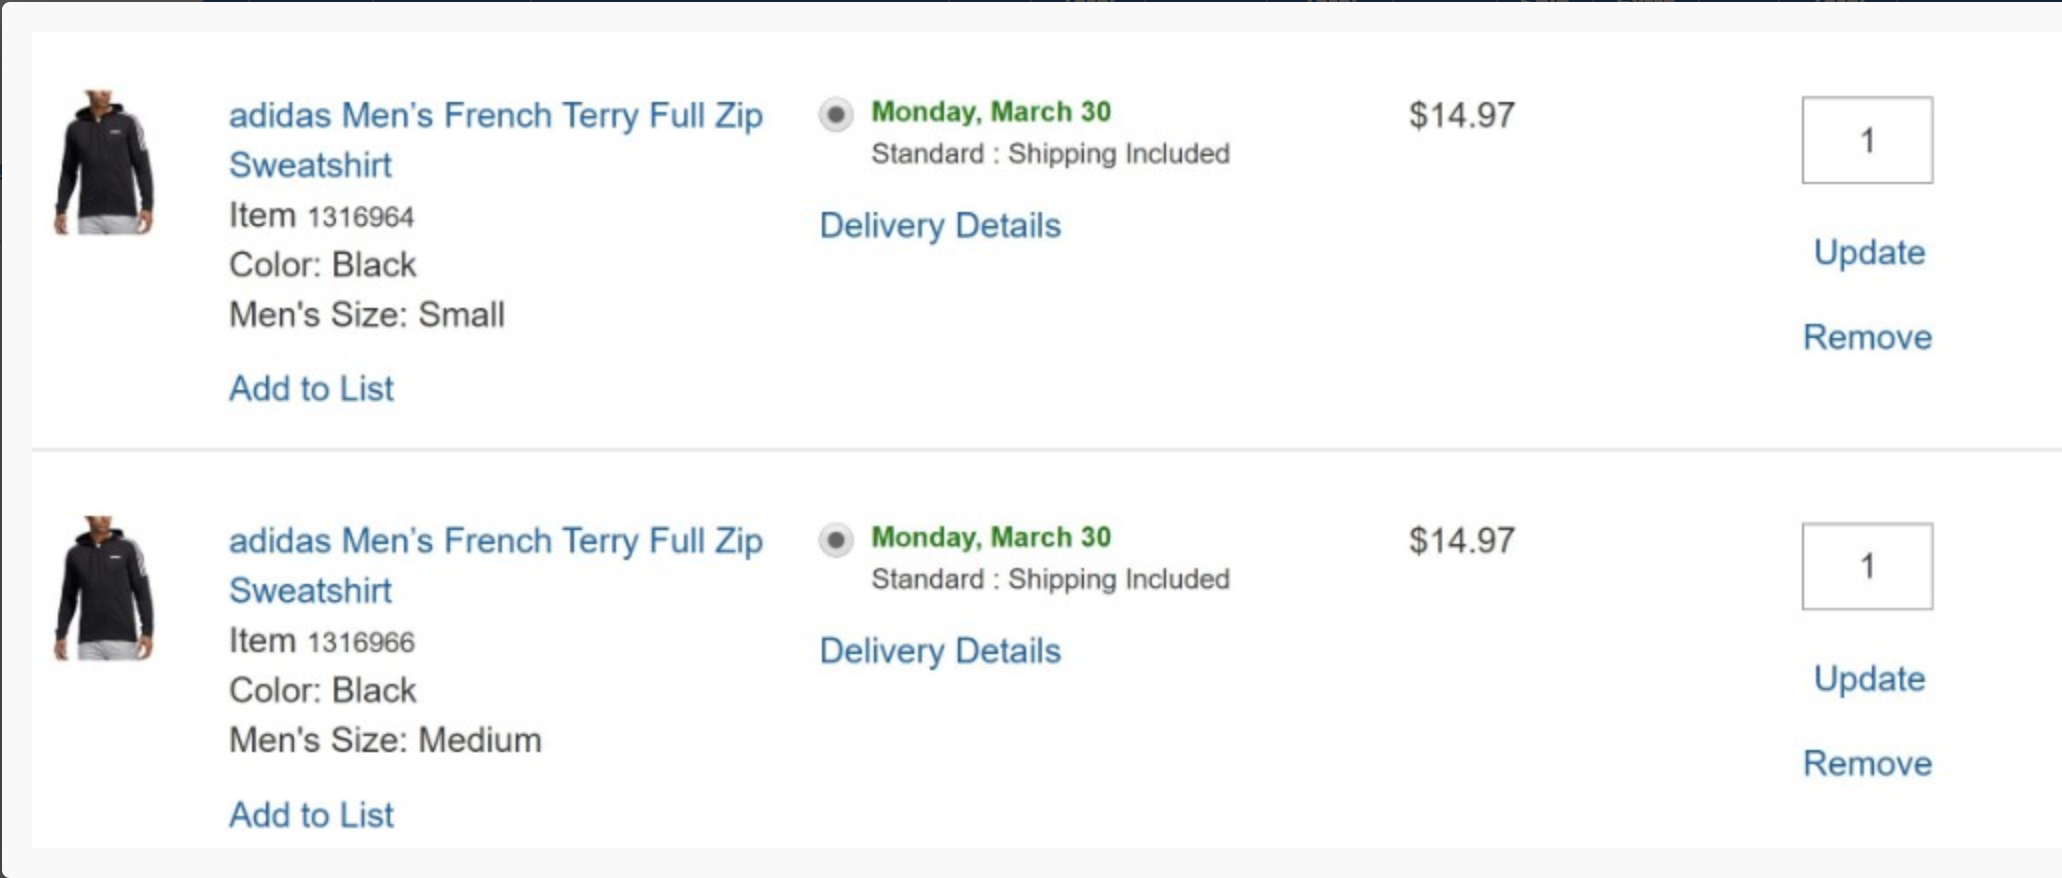2062x878 pixels.
Task: Remove the Medium sweatshirt from cart
Action: [1867, 763]
